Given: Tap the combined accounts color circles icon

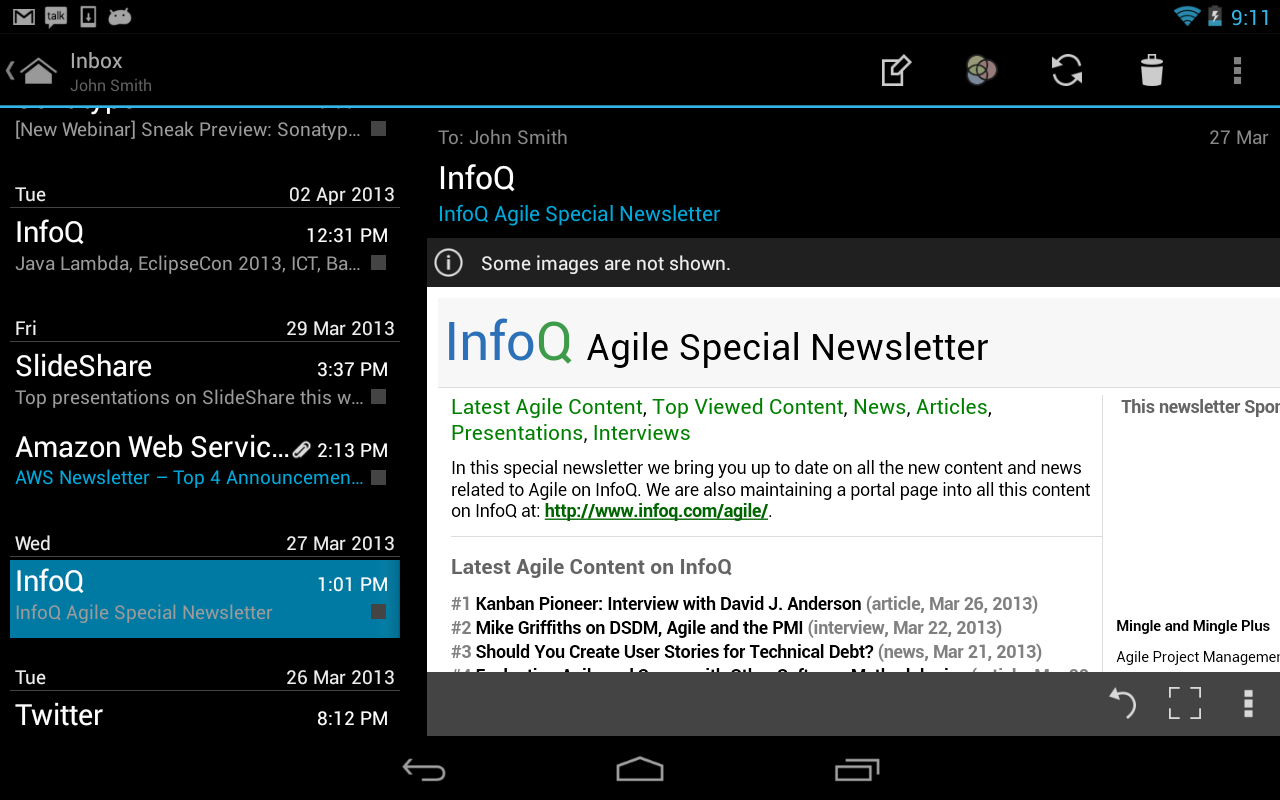Looking at the screenshot, I should click(x=980, y=70).
